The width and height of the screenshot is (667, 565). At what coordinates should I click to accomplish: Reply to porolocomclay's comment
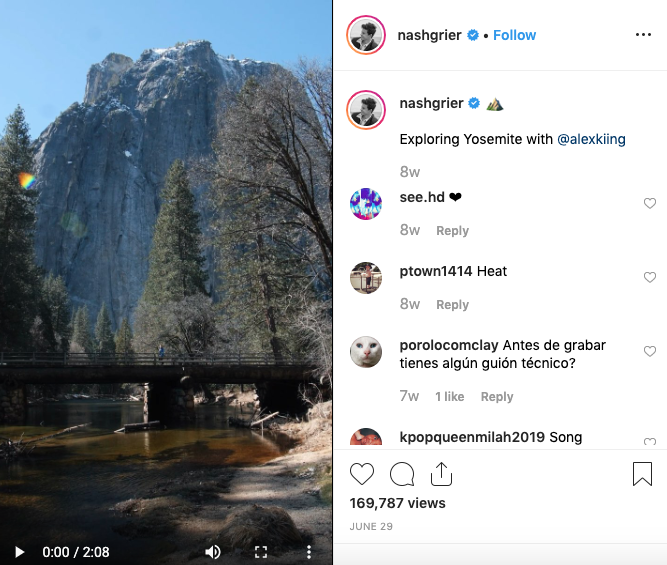click(497, 397)
